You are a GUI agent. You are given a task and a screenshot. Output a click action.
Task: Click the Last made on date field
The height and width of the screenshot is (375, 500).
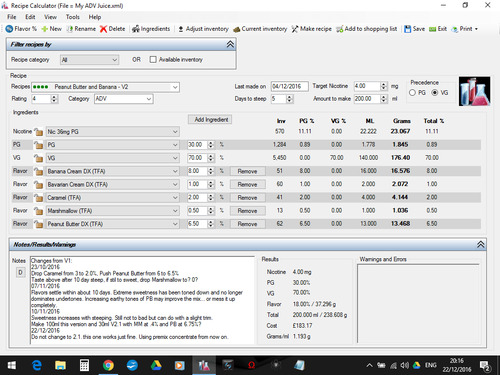(x=289, y=86)
